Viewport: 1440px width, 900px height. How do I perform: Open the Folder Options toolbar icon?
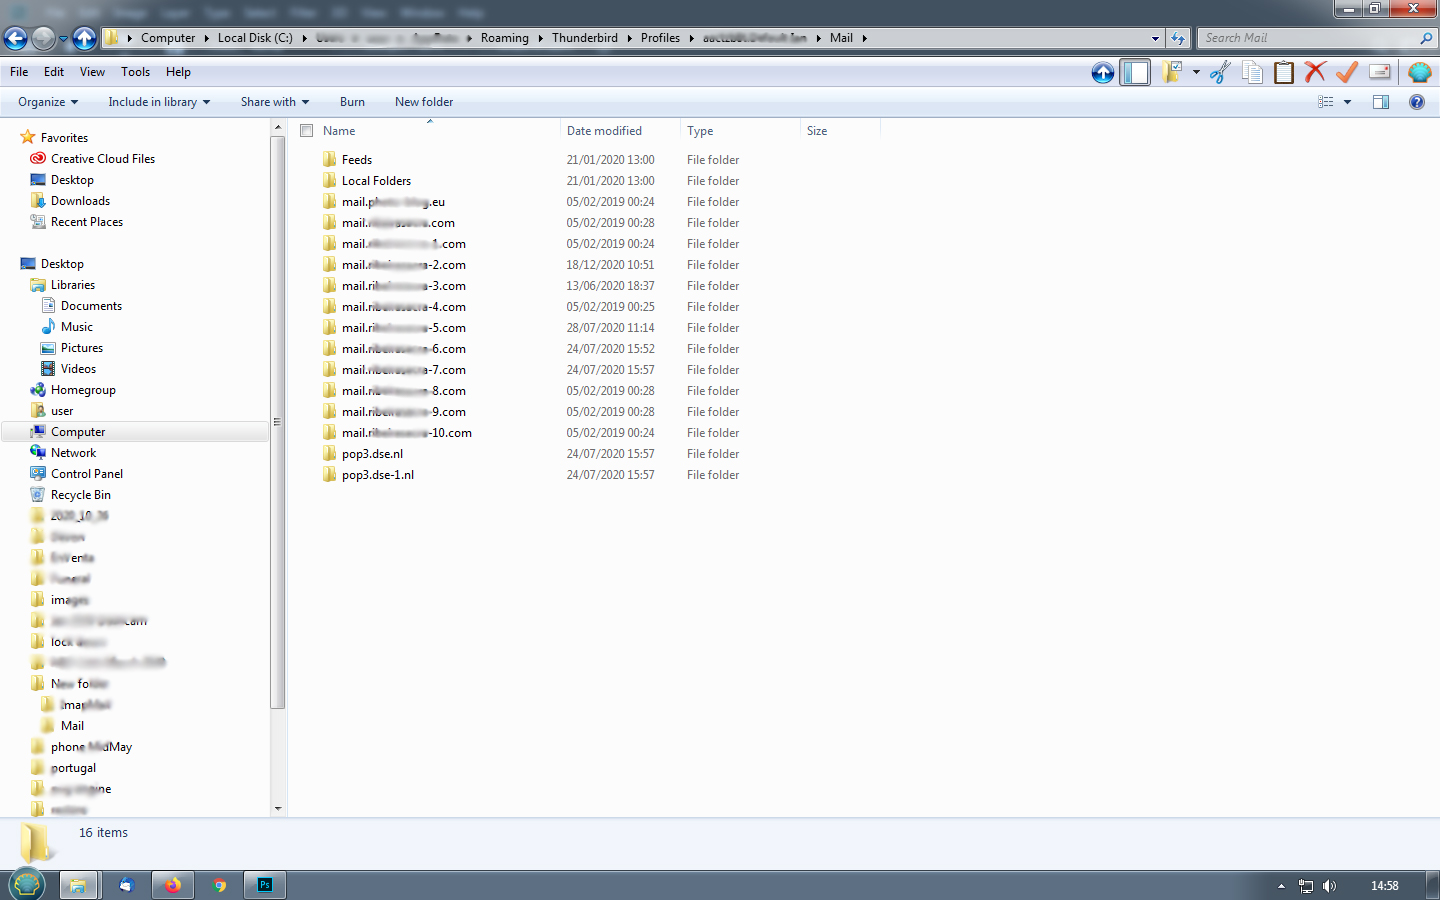(1171, 72)
